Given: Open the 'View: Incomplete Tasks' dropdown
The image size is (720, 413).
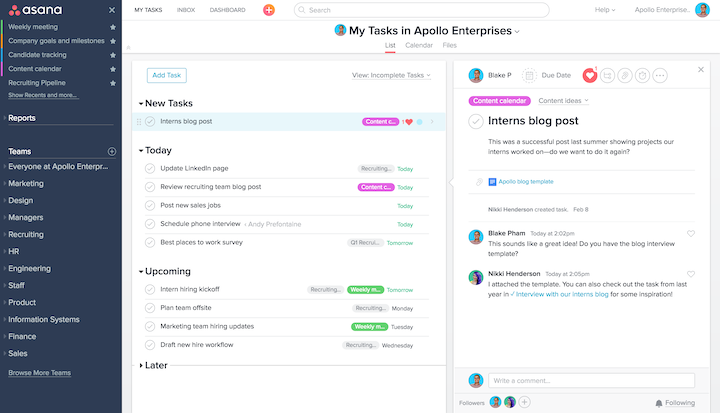Looking at the screenshot, I should 392,75.
